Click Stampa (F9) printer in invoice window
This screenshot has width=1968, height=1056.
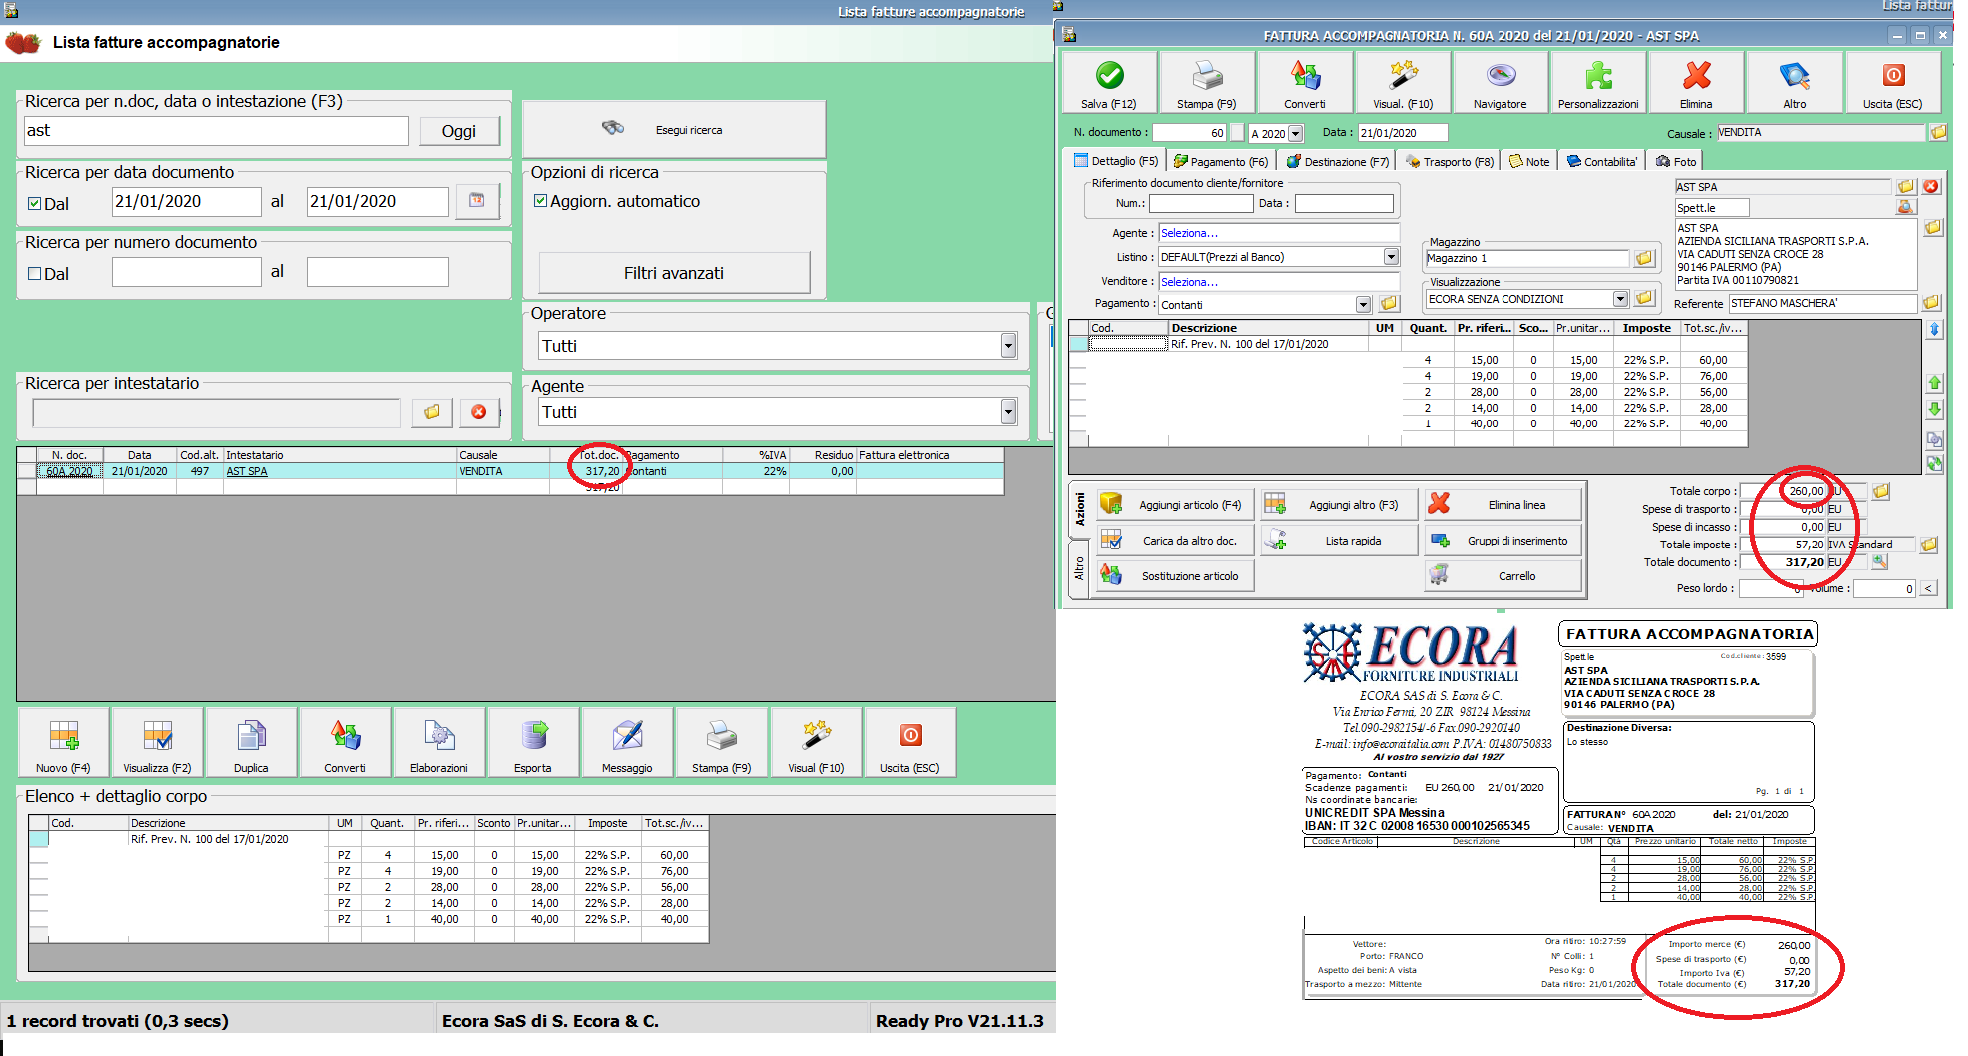click(1207, 82)
